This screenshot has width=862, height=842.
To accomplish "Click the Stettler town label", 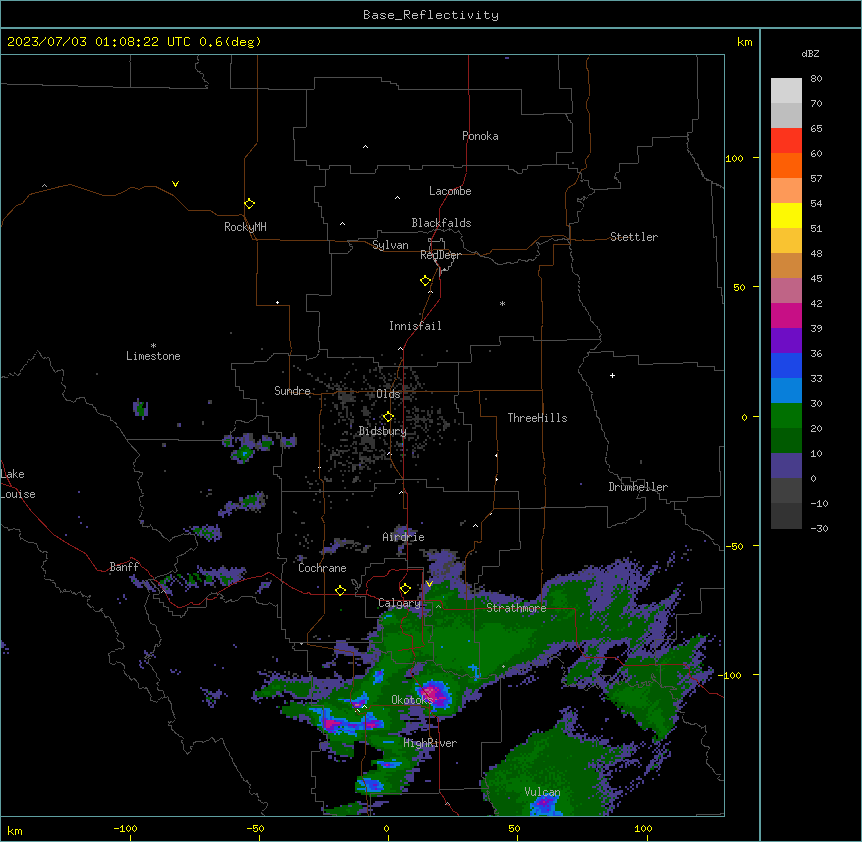I will click(x=634, y=237).
